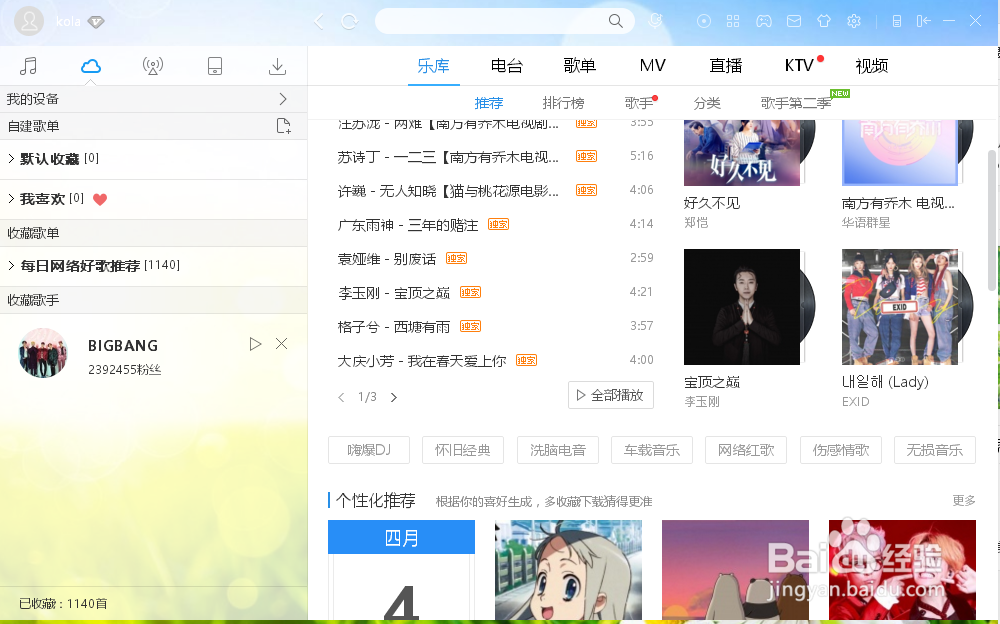
Task: Click 网络红歌 tag button
Action: pyautogui.click(x=746, y=450)
